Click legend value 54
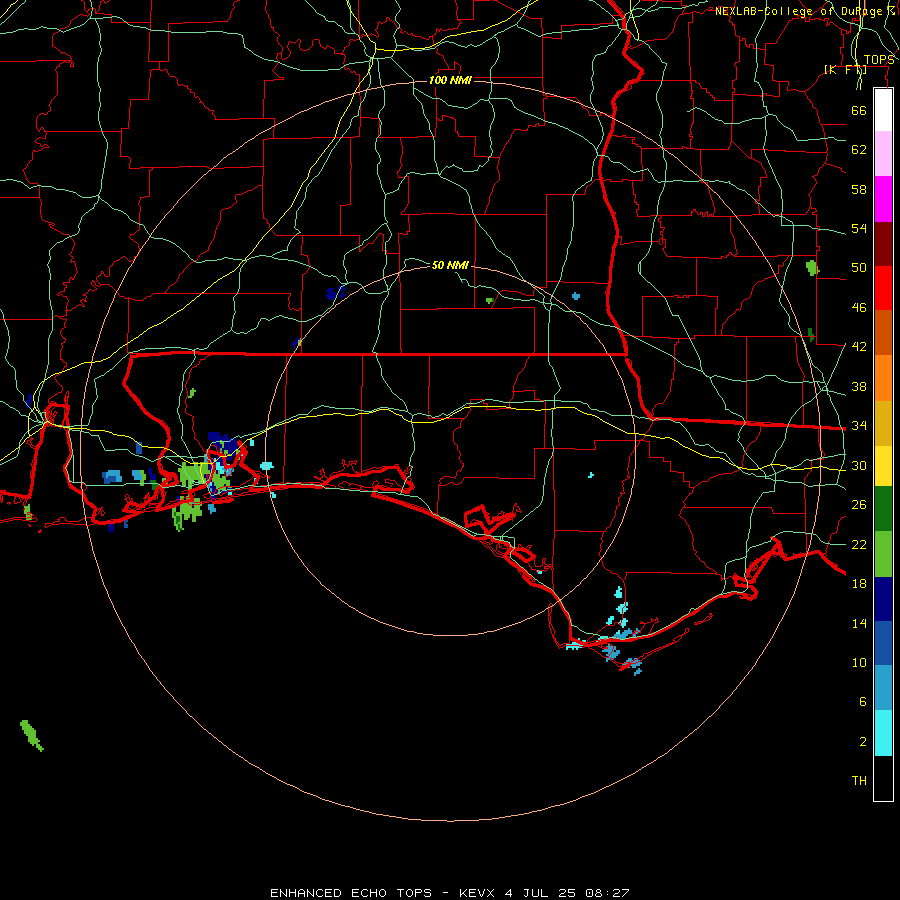 pyautogui.click(x=859, y=228)
